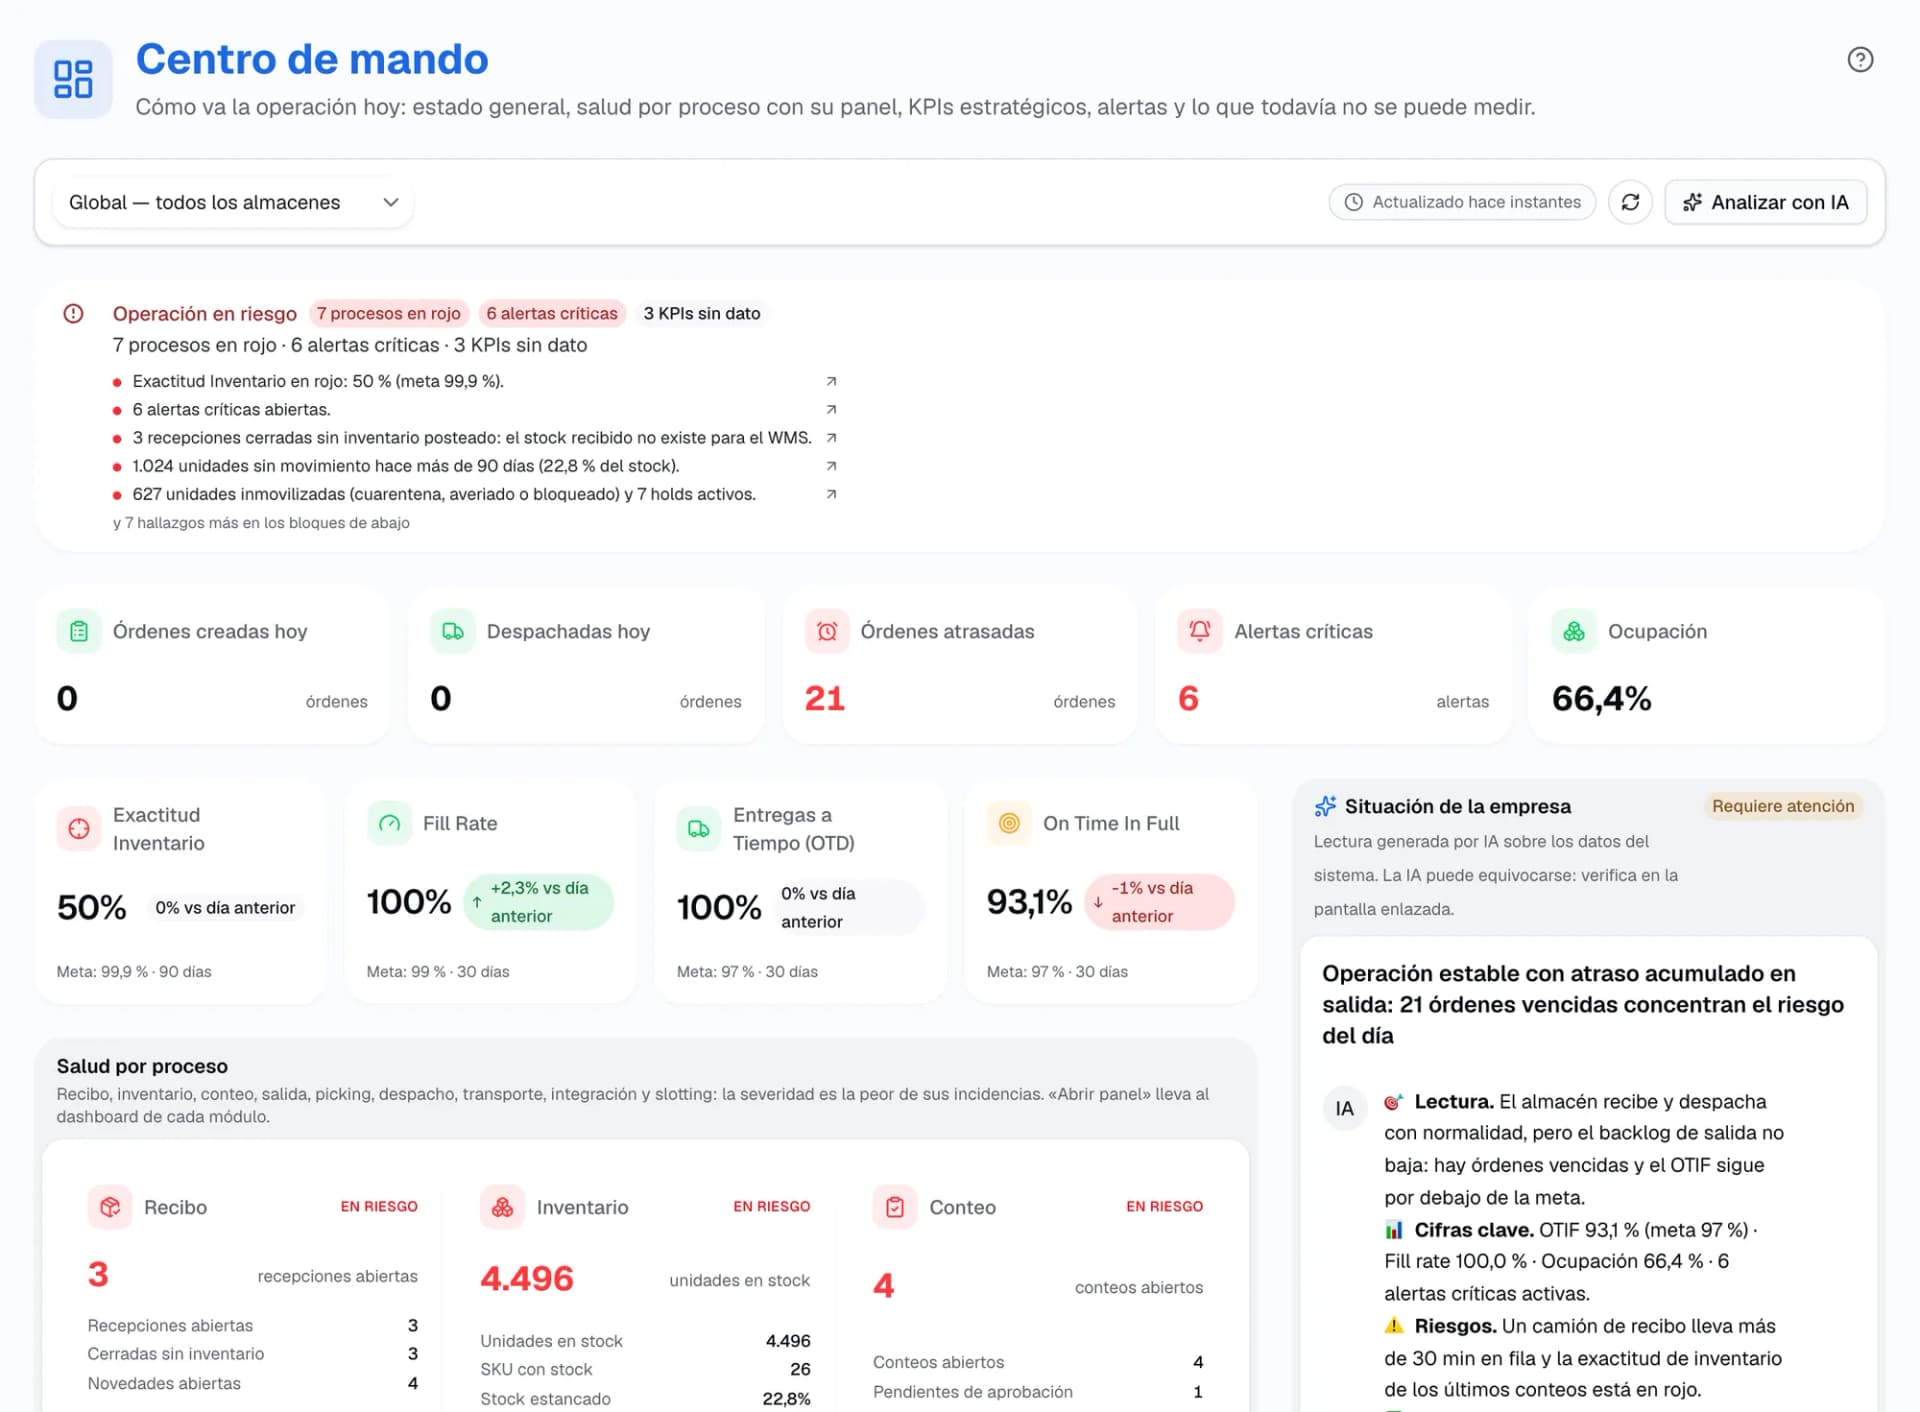This screenshot has height=1412, width=1920.
Task: Click the Ocupación value 66,4%
Action: coord(1602,698)
